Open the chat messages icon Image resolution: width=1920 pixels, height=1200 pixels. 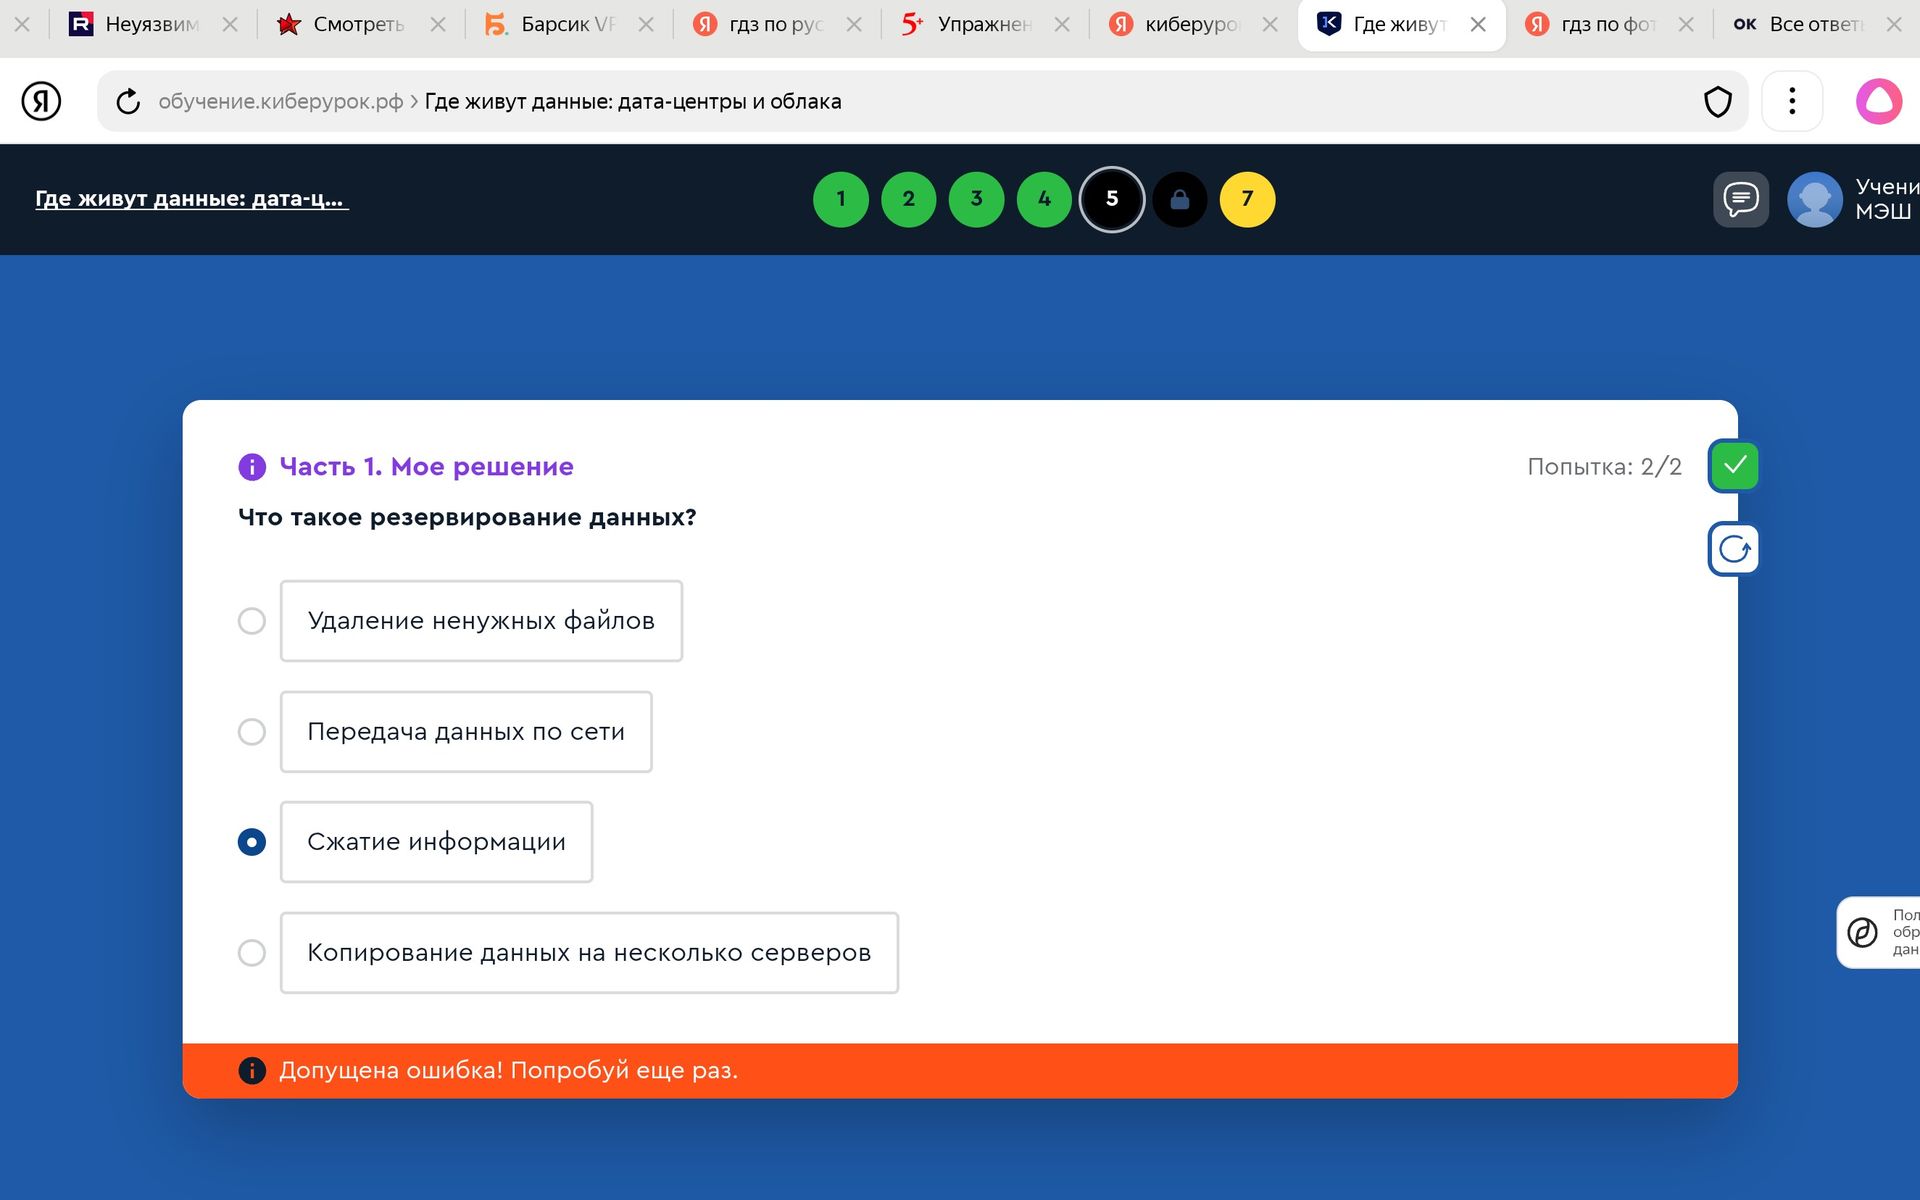pyautogui.click(x=1741, y=199)
